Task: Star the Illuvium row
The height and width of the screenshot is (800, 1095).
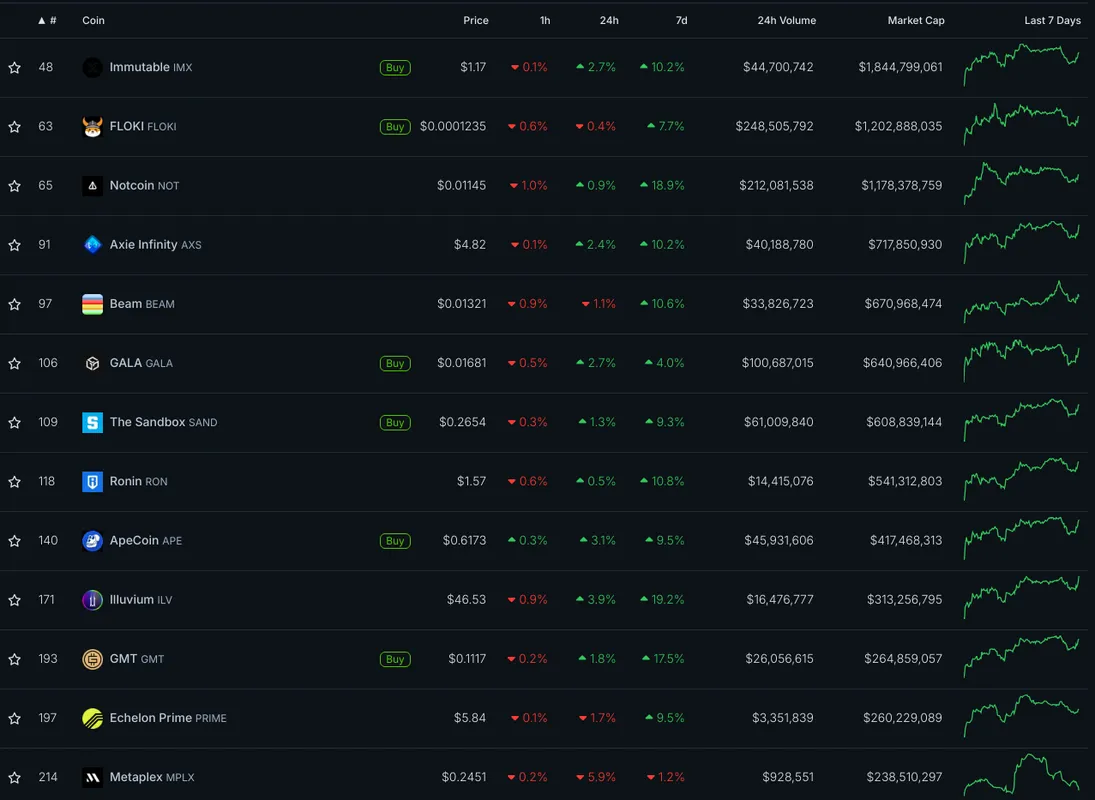Action: click(15, 600)
